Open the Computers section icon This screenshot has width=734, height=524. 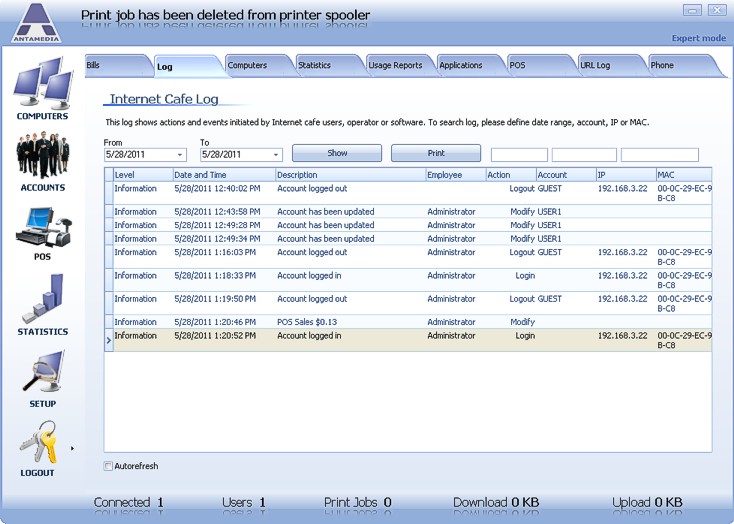tap(43, 83)
